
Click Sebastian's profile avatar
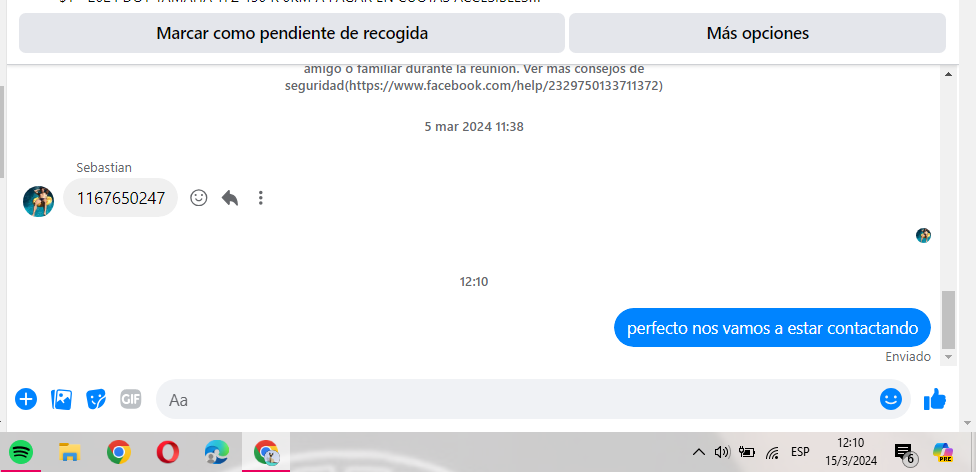tap(39, 201)
